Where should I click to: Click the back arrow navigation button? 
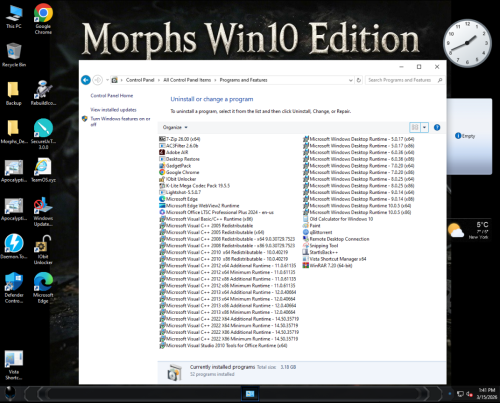click(x=86, y=80)
